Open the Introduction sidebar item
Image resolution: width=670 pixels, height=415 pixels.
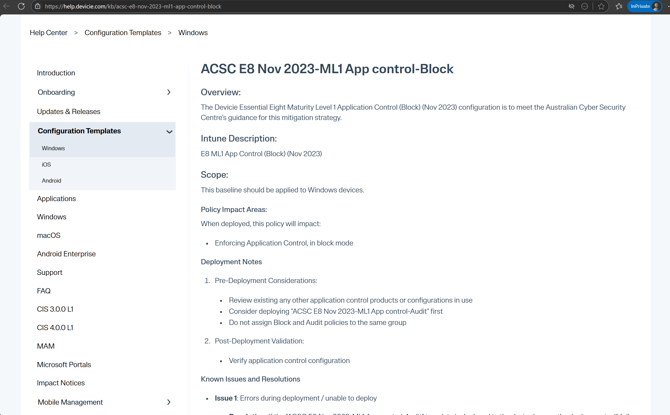56,73
